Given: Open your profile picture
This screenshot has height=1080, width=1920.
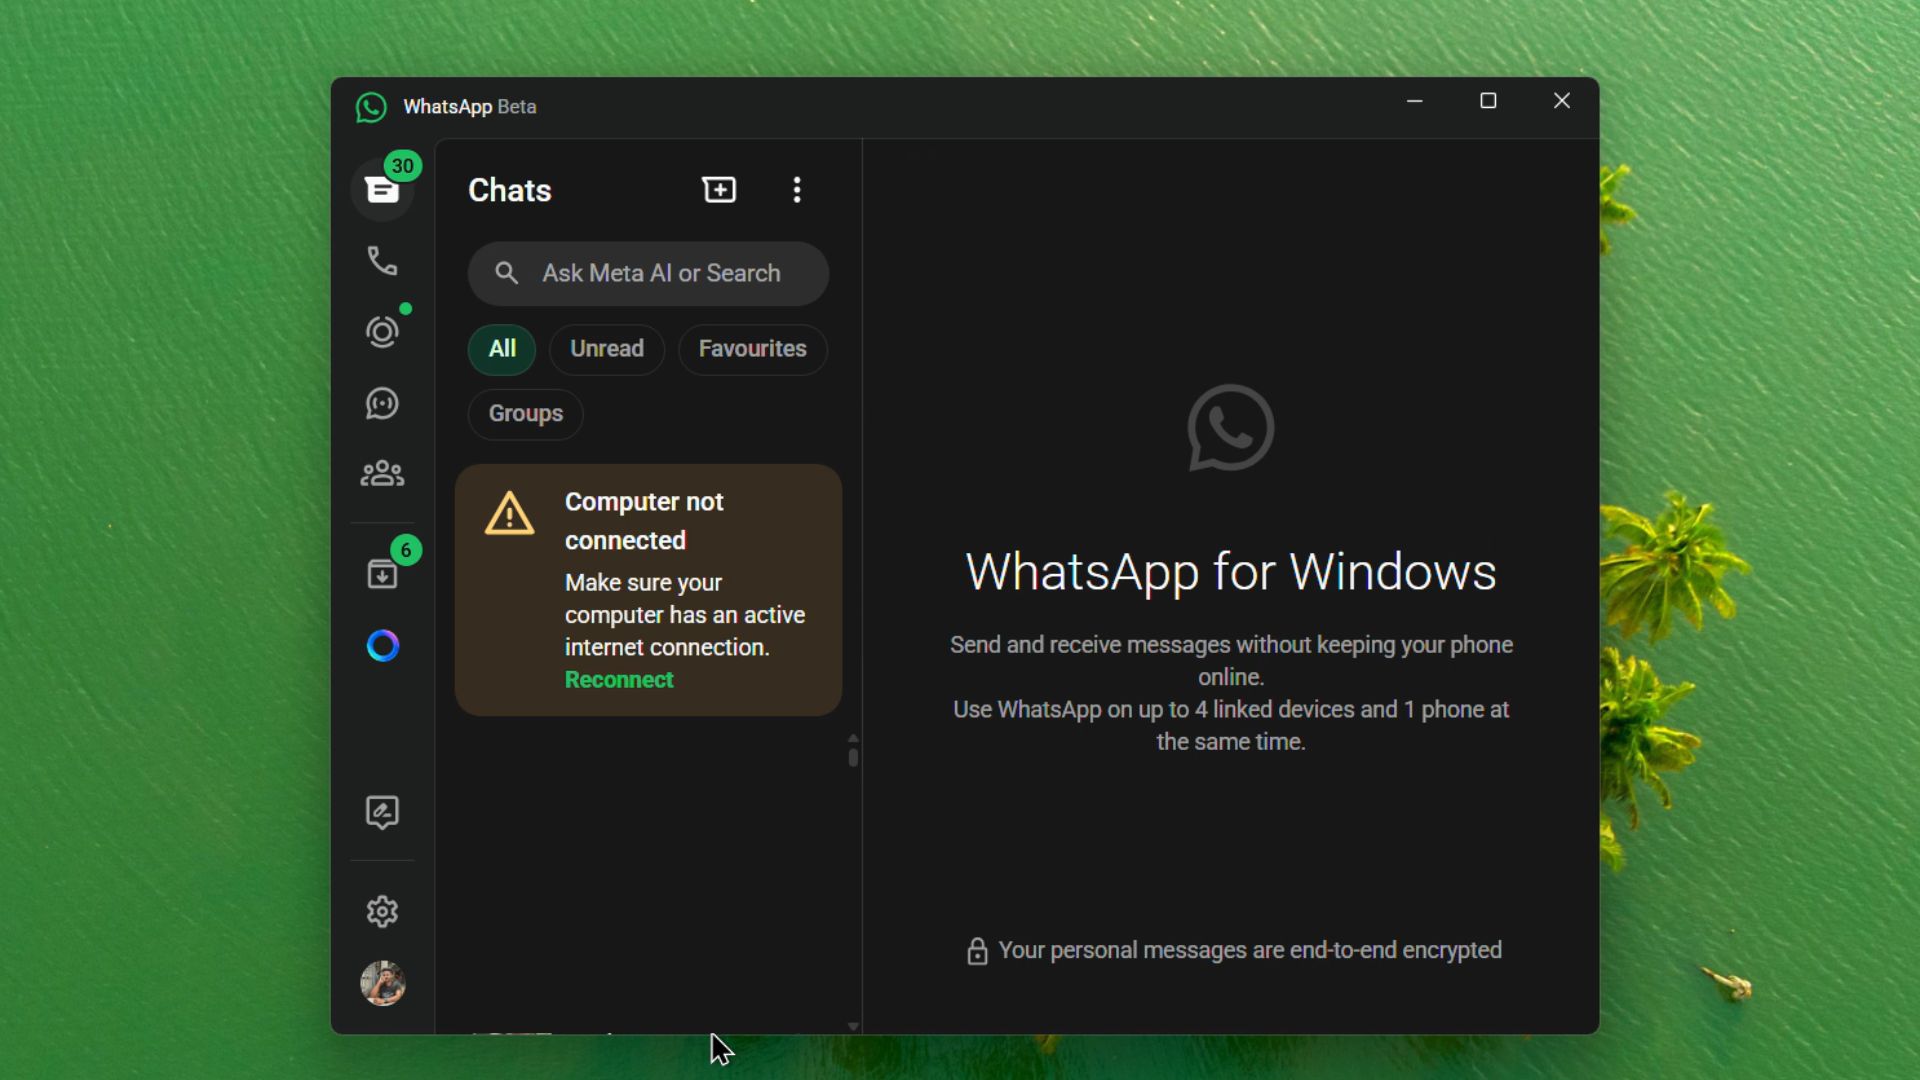Looking at the screenshot, I should point(381,985).
